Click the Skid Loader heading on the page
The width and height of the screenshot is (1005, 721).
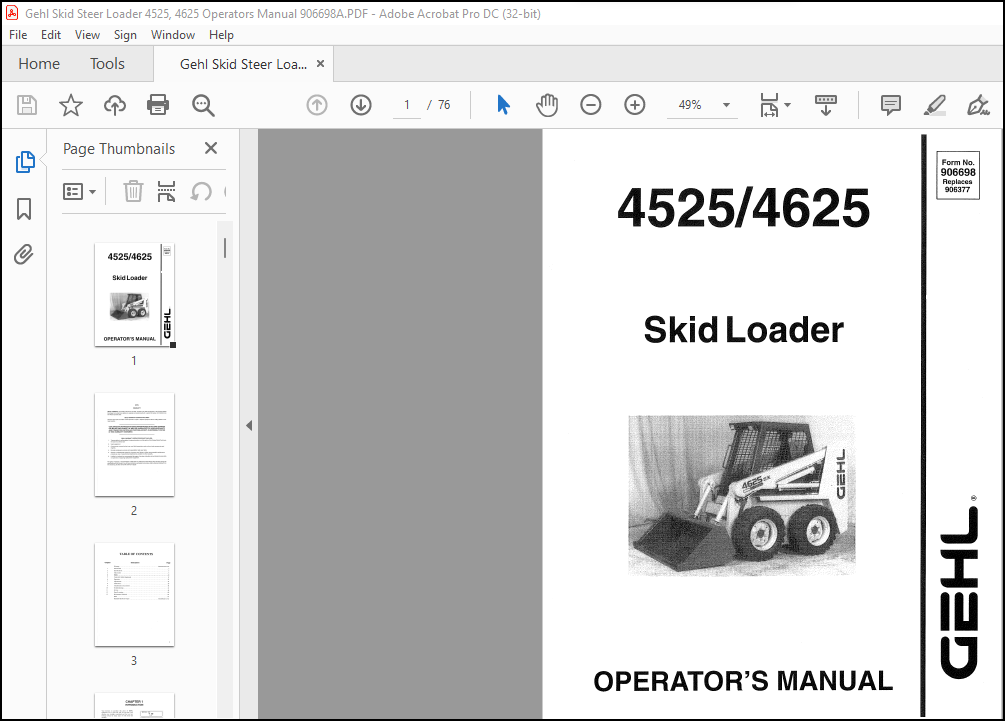(743, 329)
